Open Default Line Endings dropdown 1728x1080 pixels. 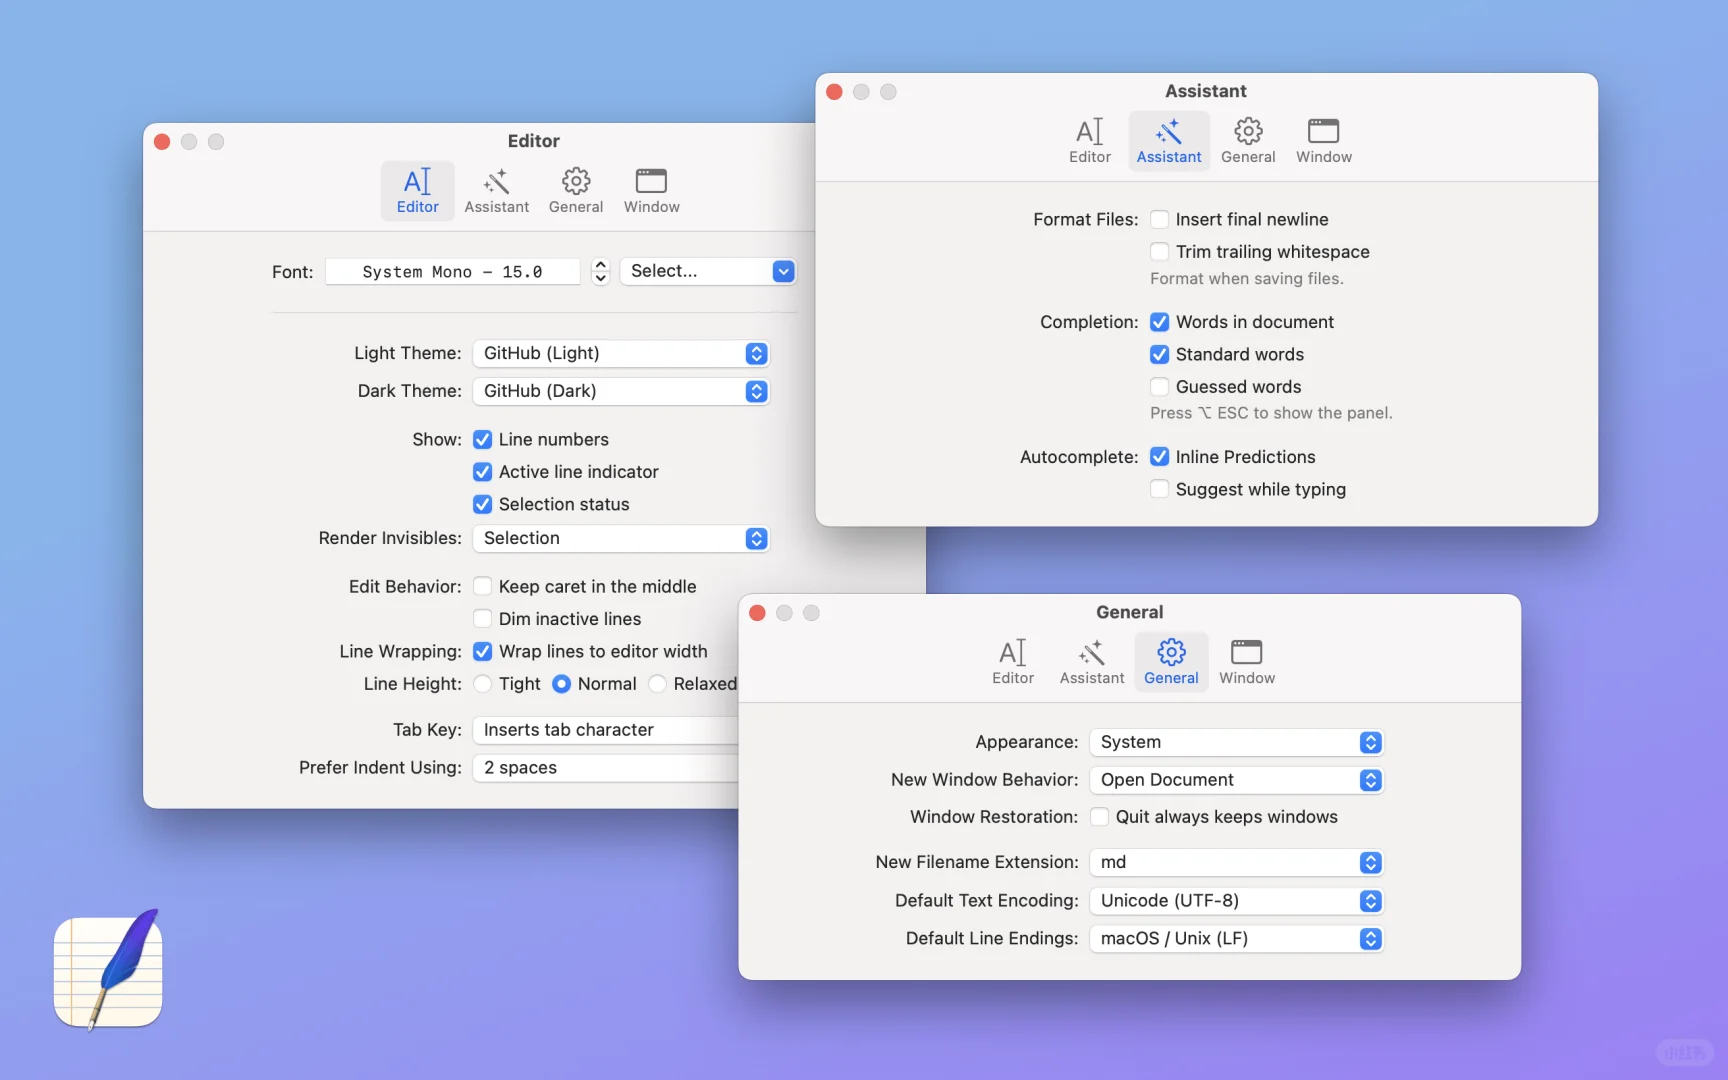1237,938
